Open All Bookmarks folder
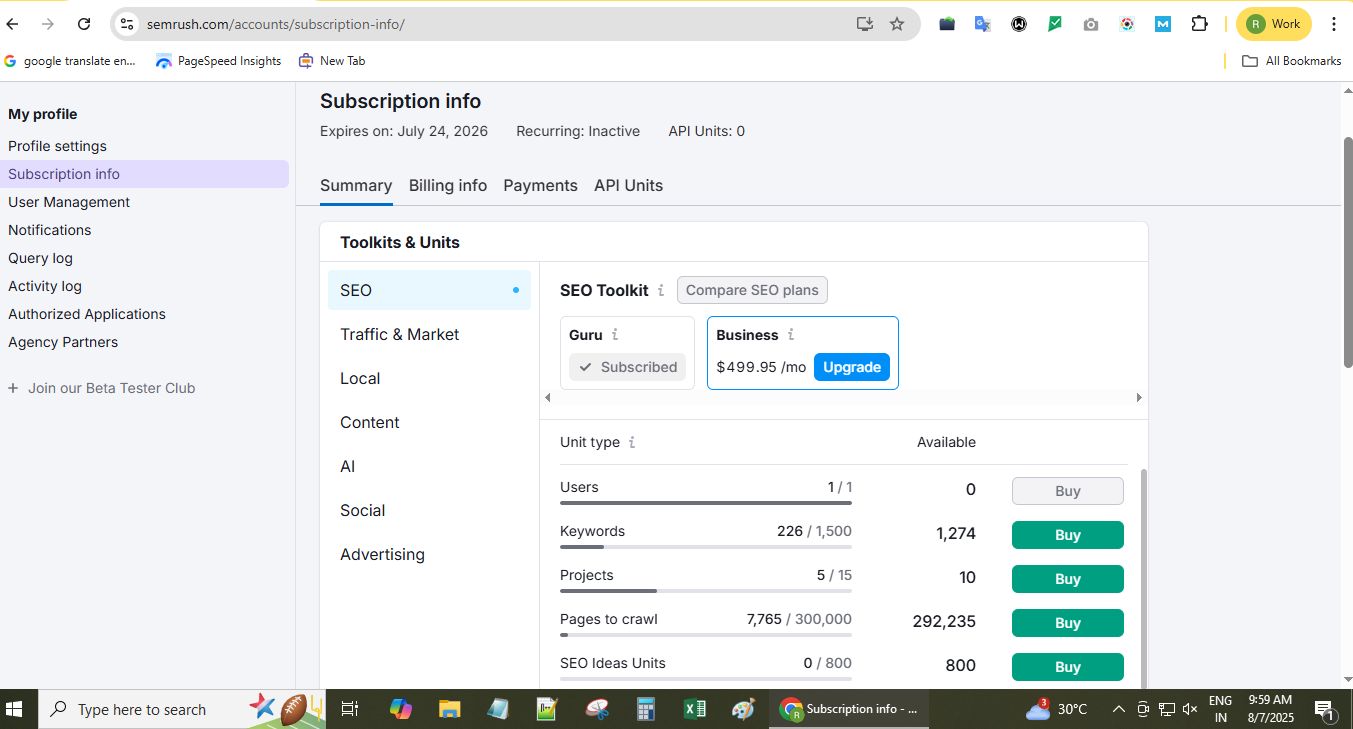The height and width of the screenshot is (729, 1353). point(1291,61)
